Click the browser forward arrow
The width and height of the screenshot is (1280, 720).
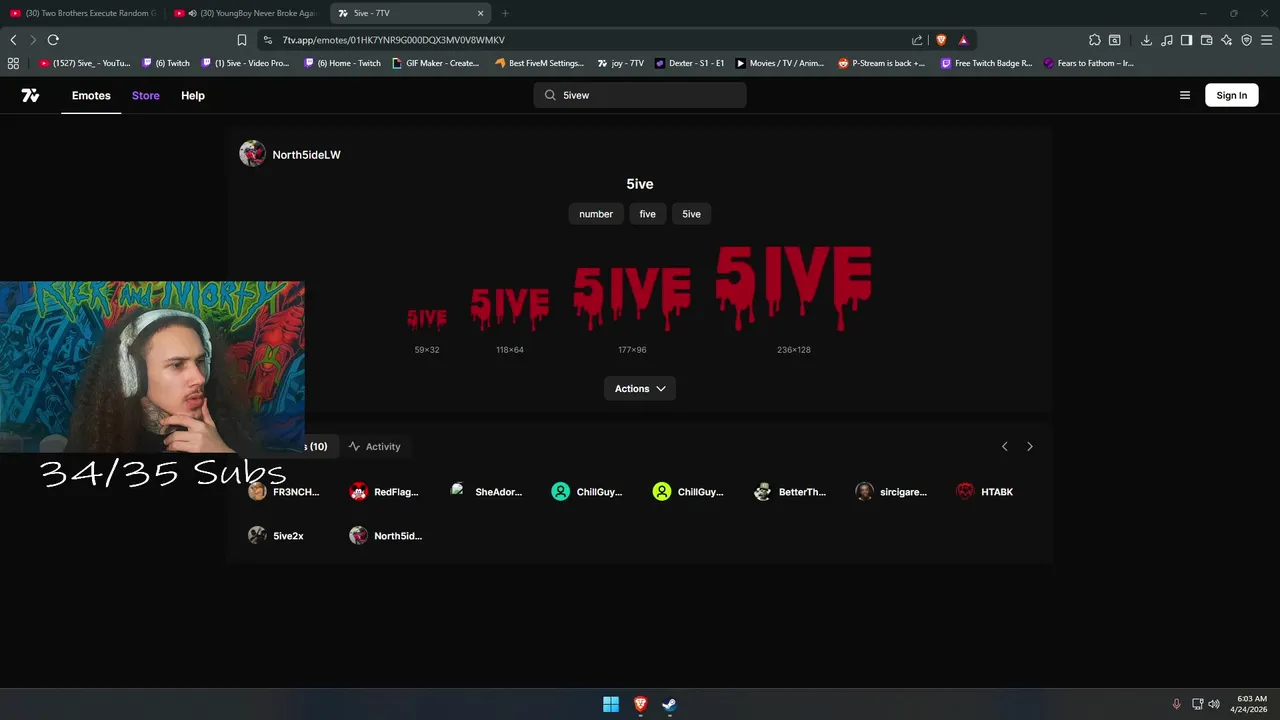33,40
